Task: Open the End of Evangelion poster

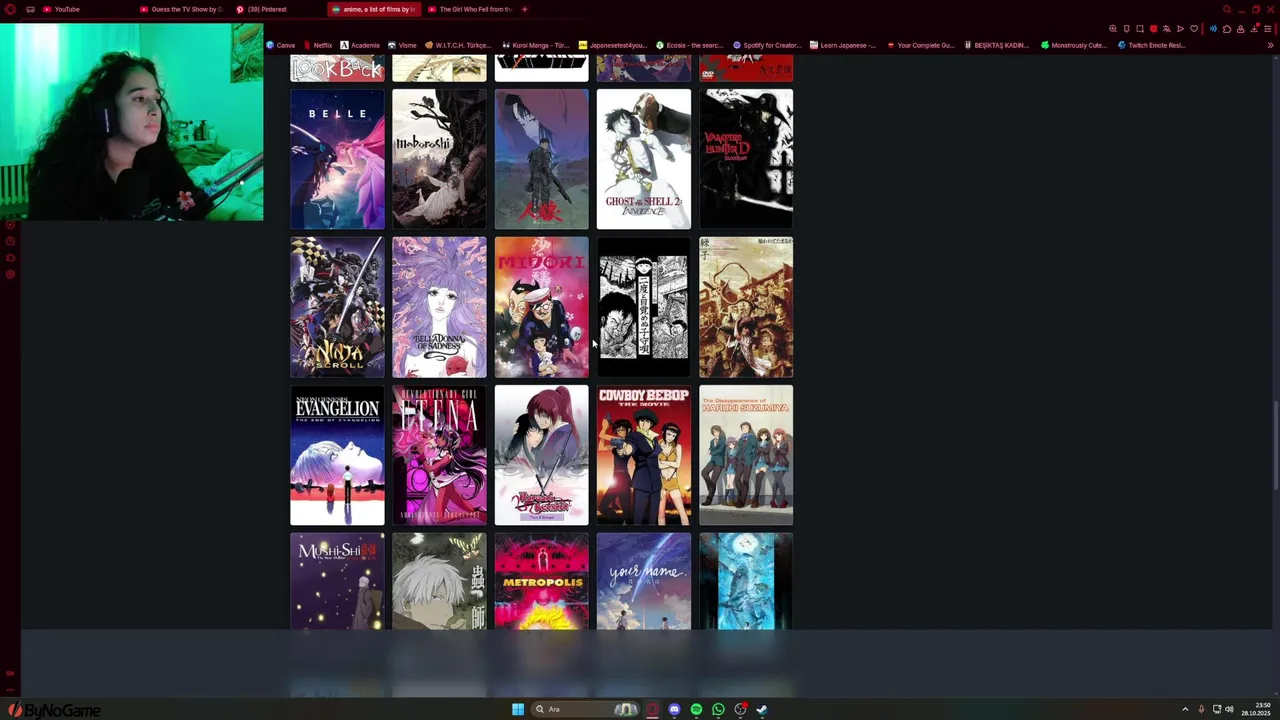Action: coord(337,455)
